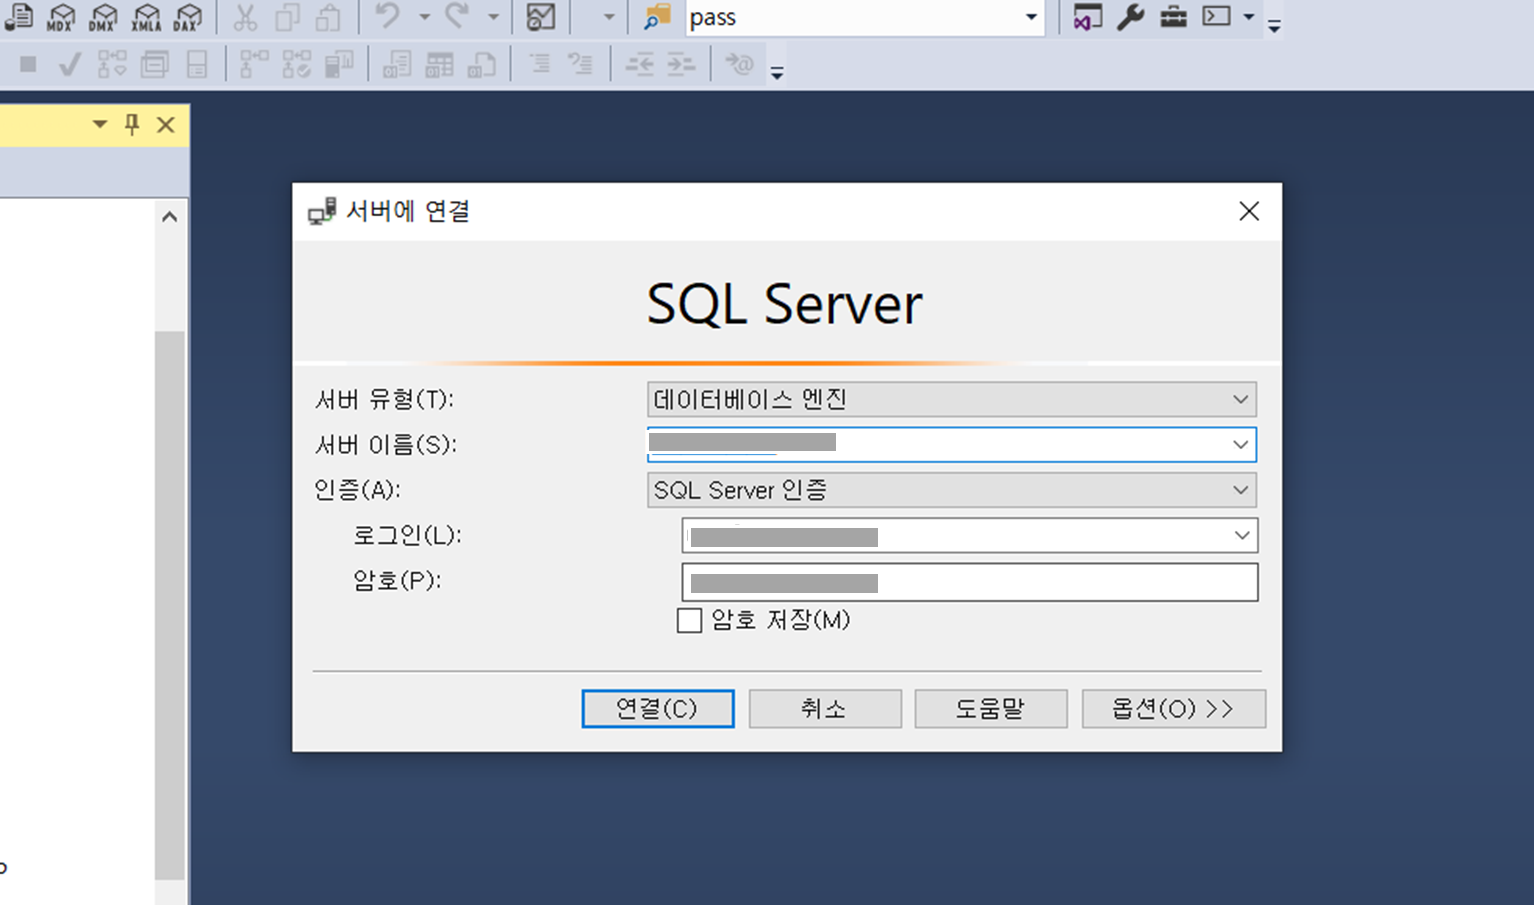Open a new XMLA query

coord(146,17)
